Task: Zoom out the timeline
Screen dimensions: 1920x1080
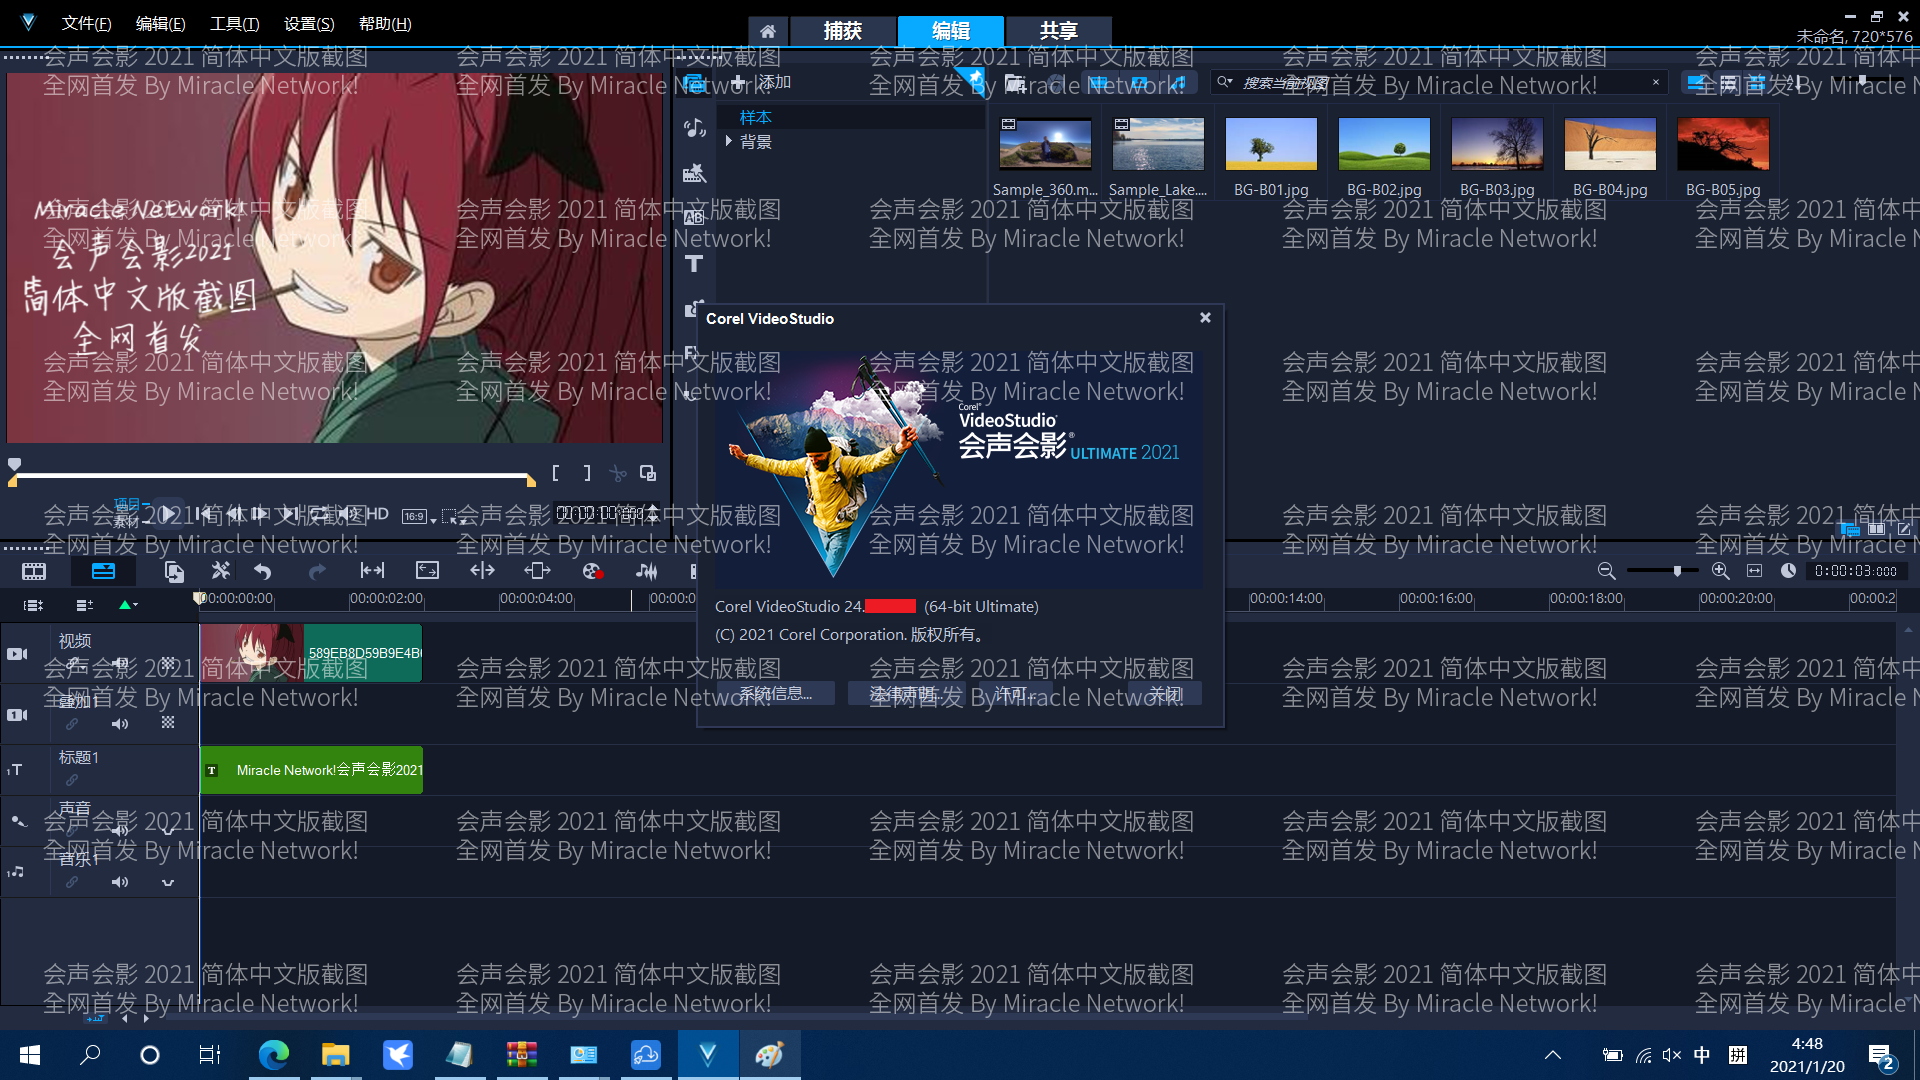Action: coord(1606,571)
